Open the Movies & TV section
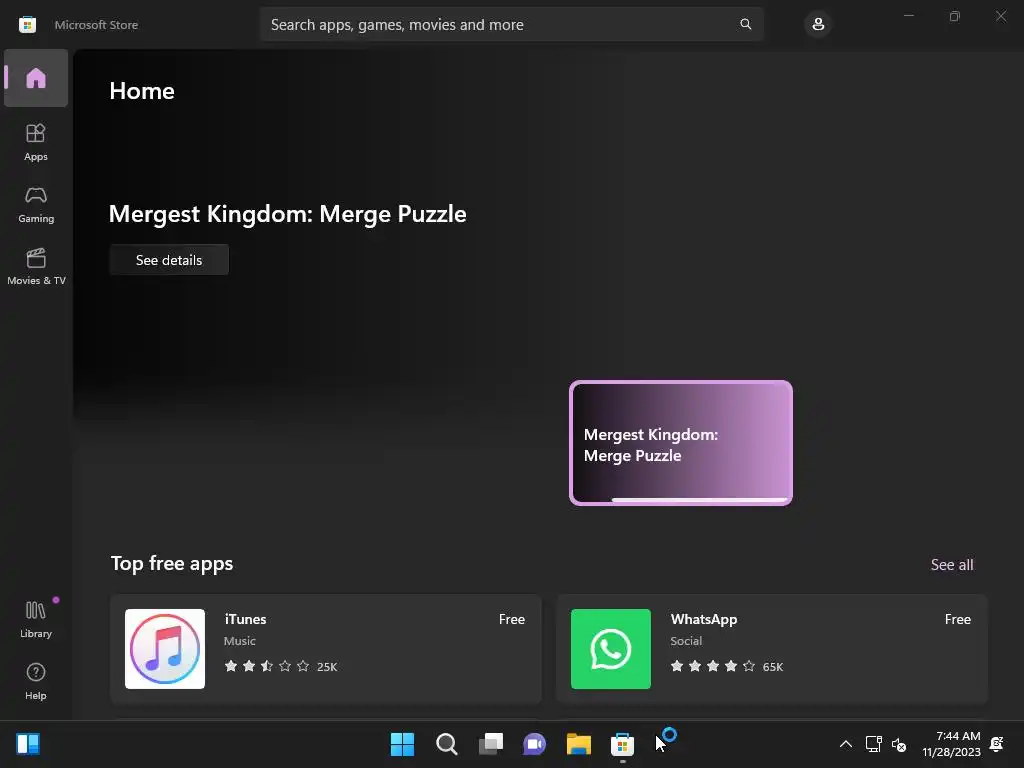The width and height of the screenshot is (1024, 768). (x=36, y=266)
